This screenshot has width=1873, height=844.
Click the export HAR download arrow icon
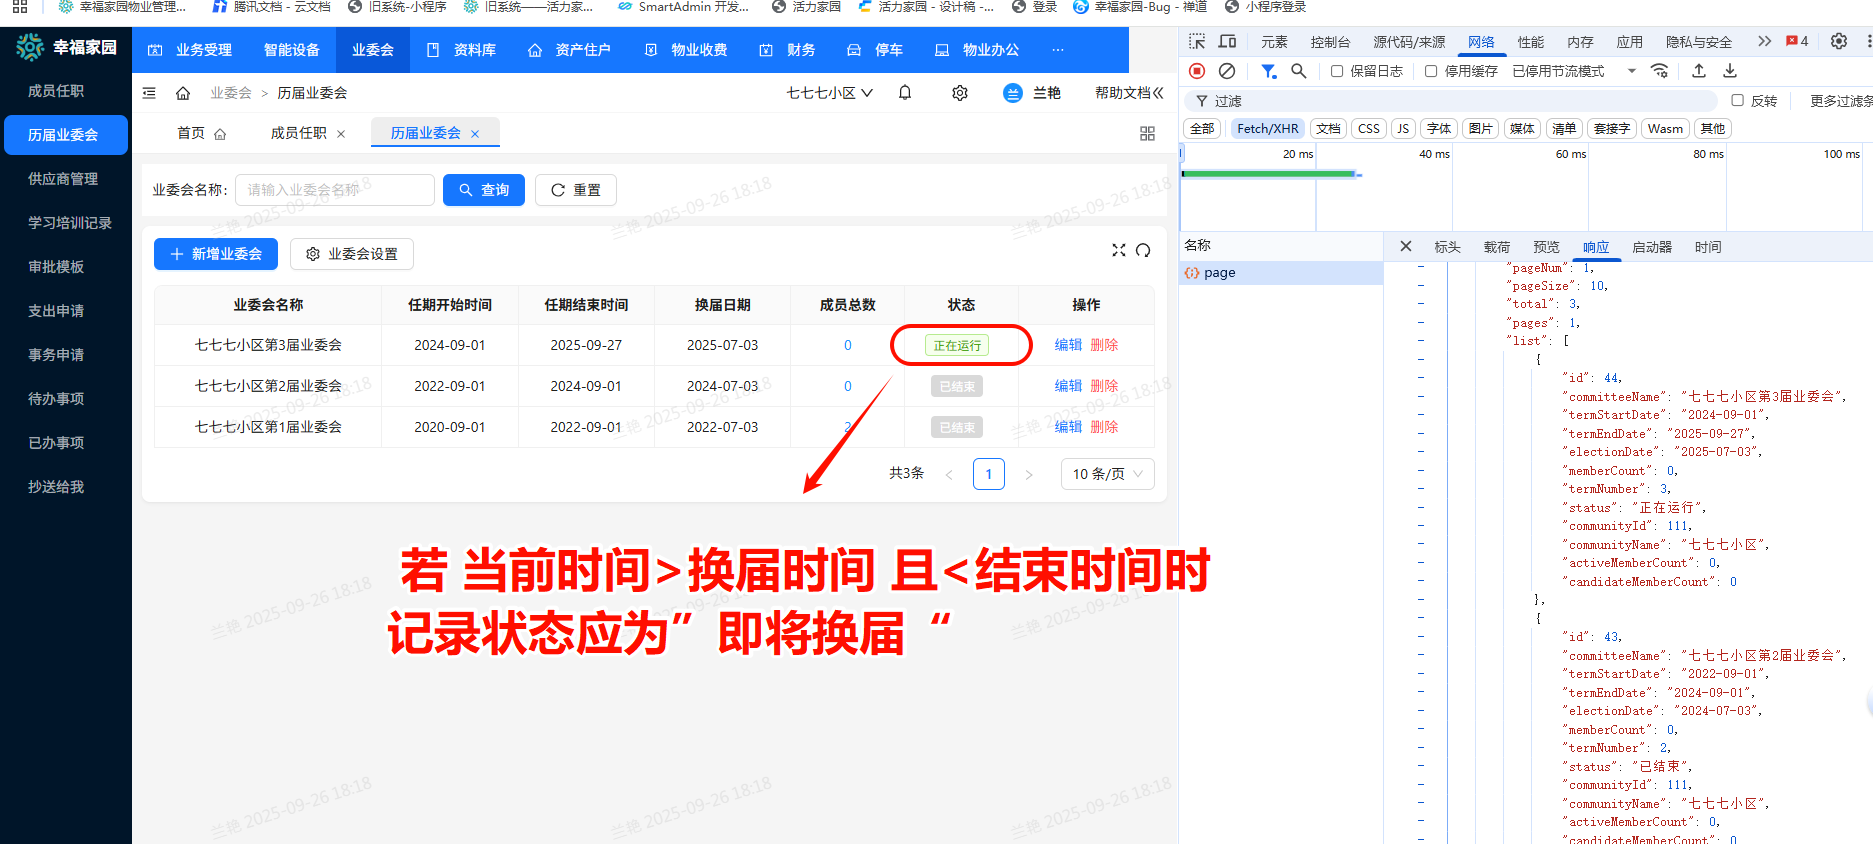pyautogui.click(x=1730, y=71)
